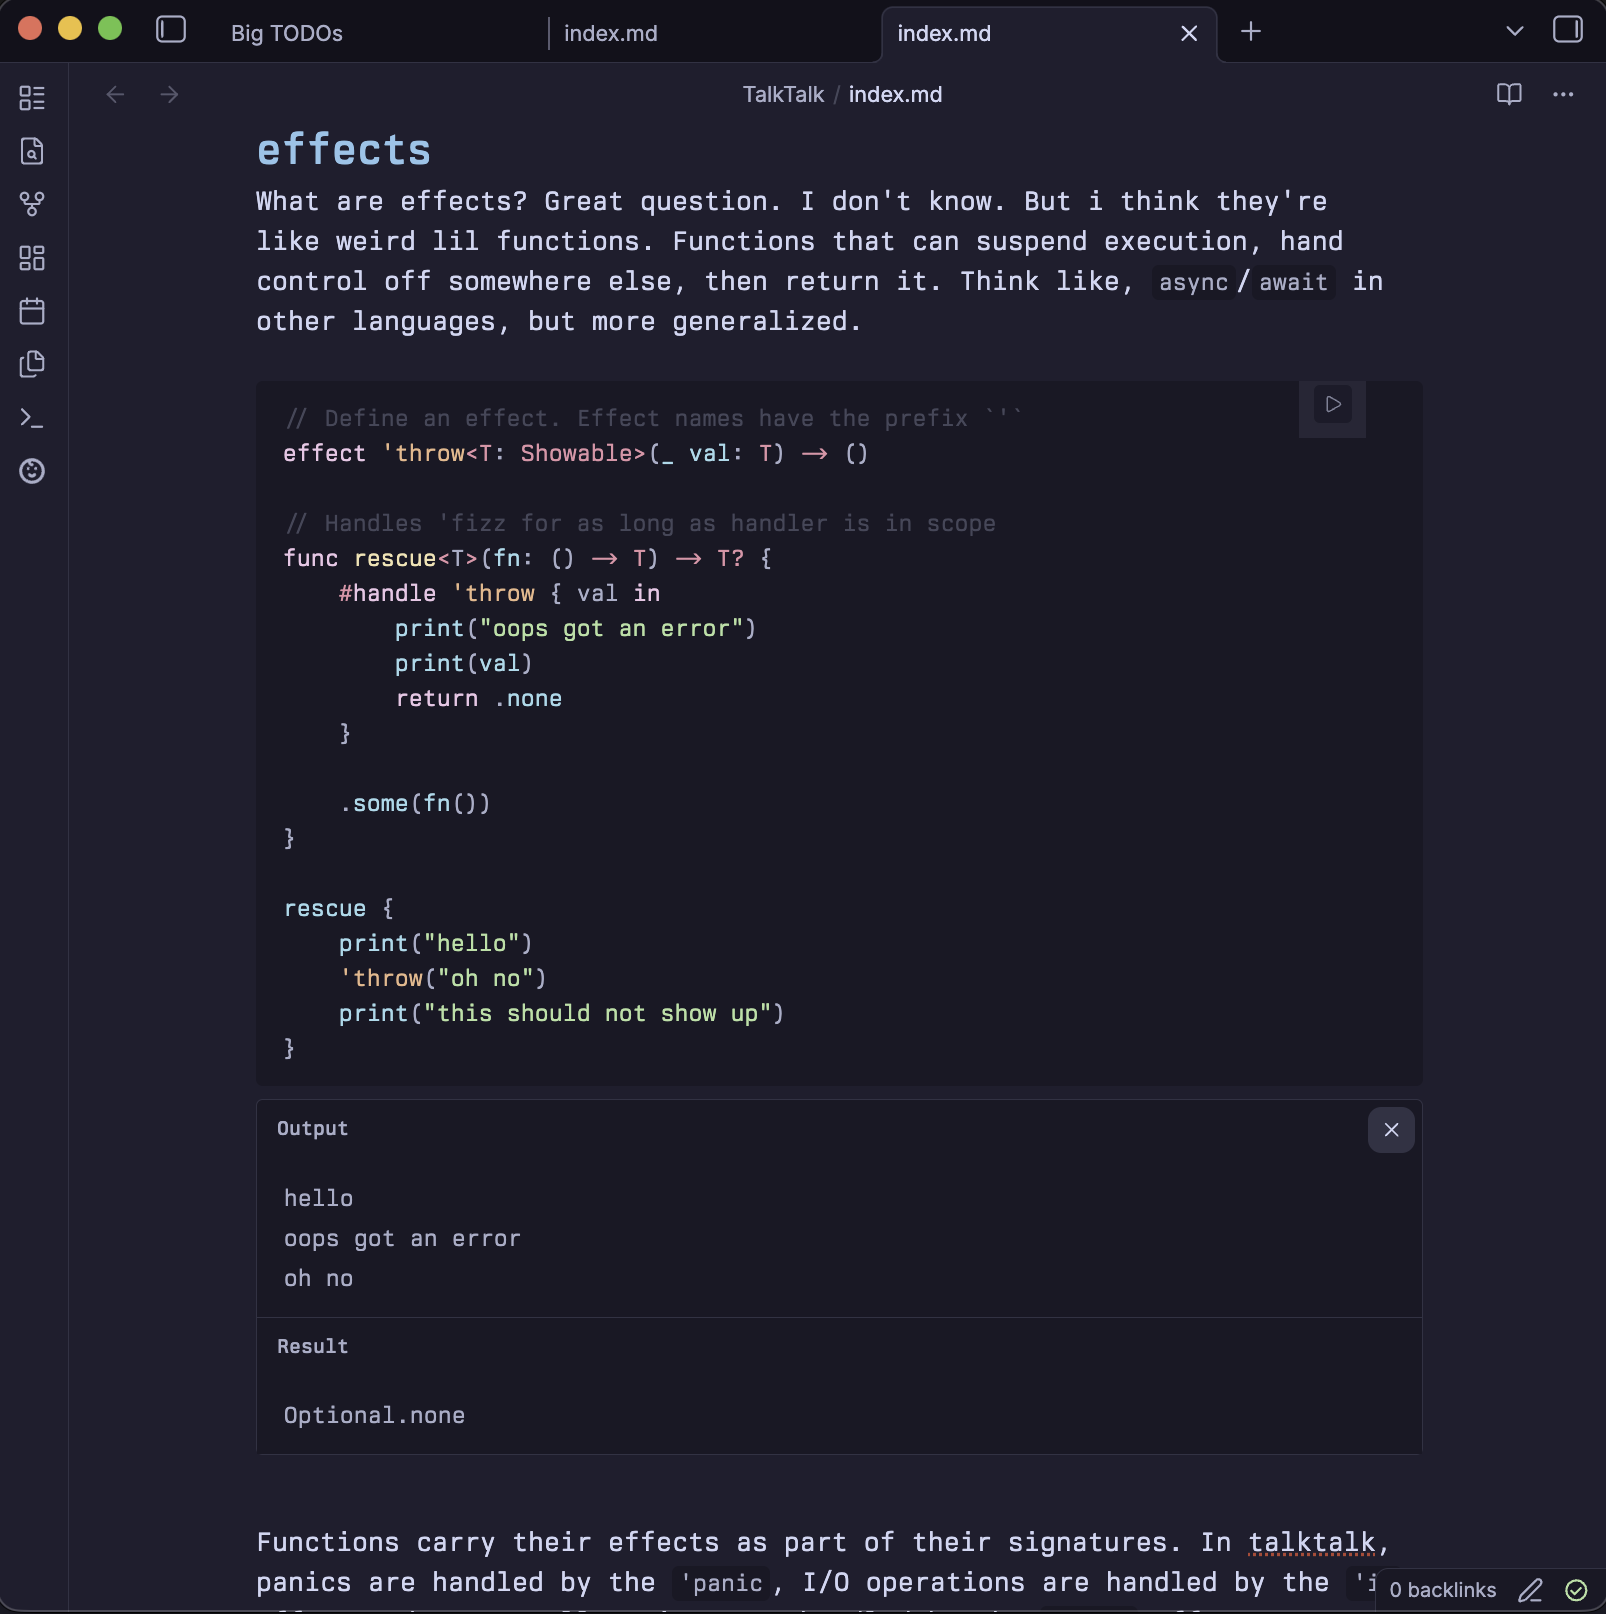Switch to reading view book icon

click(x=1509, y=94)
